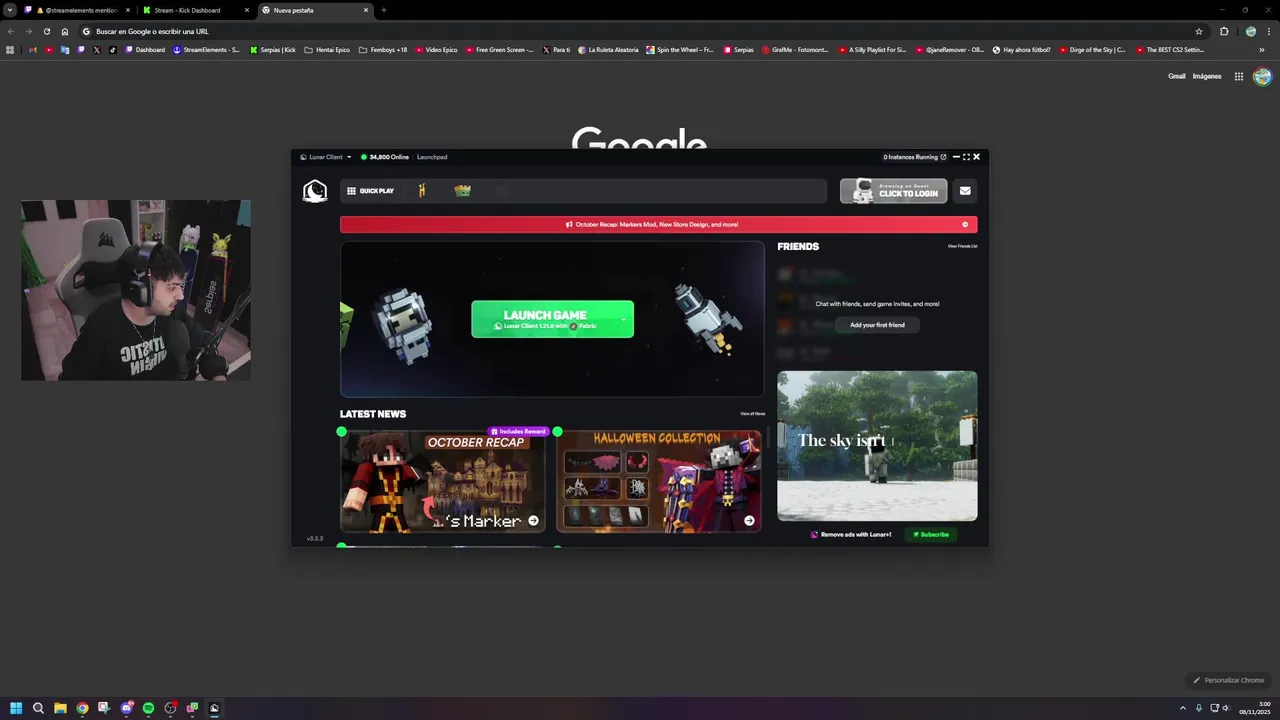This screenshot has height=720, width=1280.
Task: Click the October Recap red announcement banner
Action: [658, 225]
